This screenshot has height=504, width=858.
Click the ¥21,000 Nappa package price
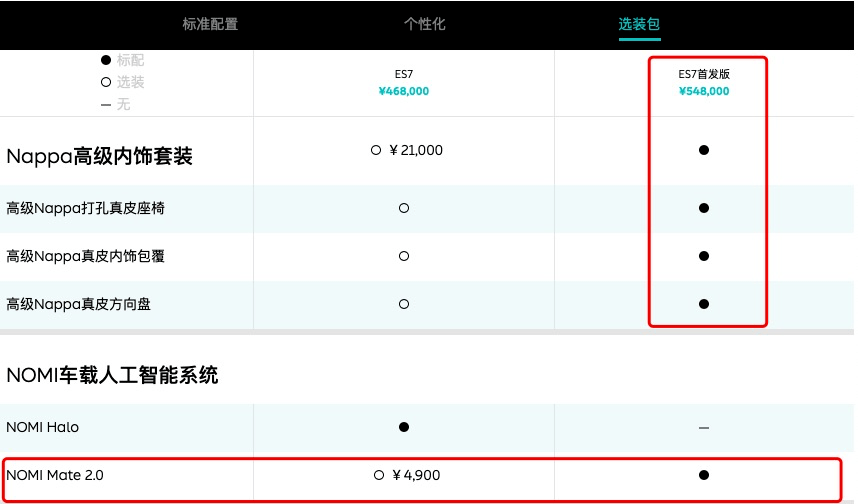(416, 150)
